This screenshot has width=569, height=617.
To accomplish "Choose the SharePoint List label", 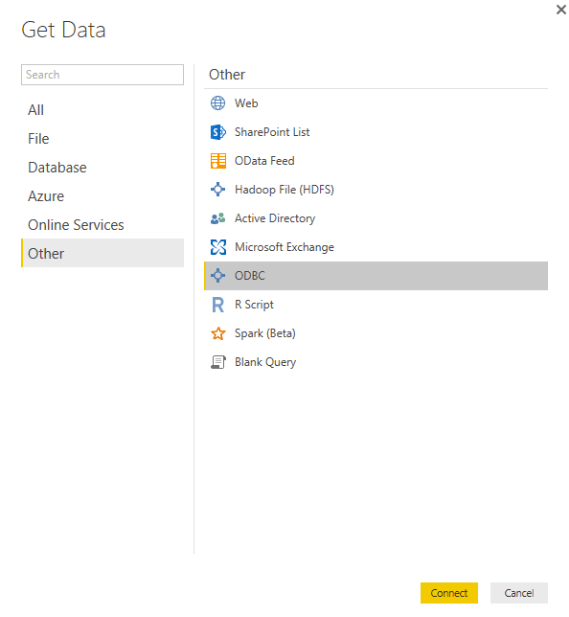I will click(x=272, y=132).
